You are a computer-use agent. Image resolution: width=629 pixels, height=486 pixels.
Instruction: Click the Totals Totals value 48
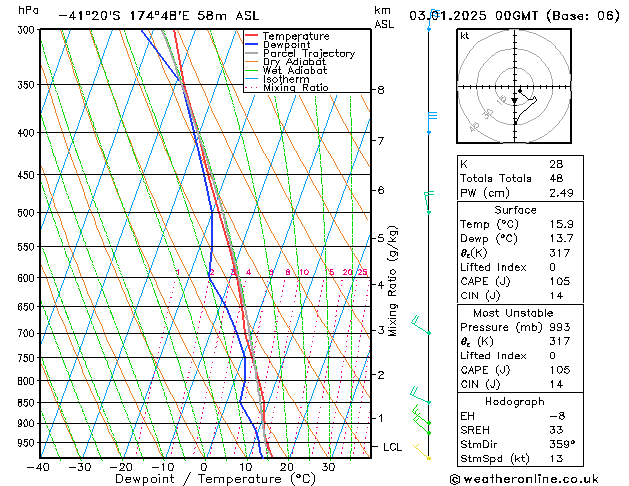coord(556,178)
